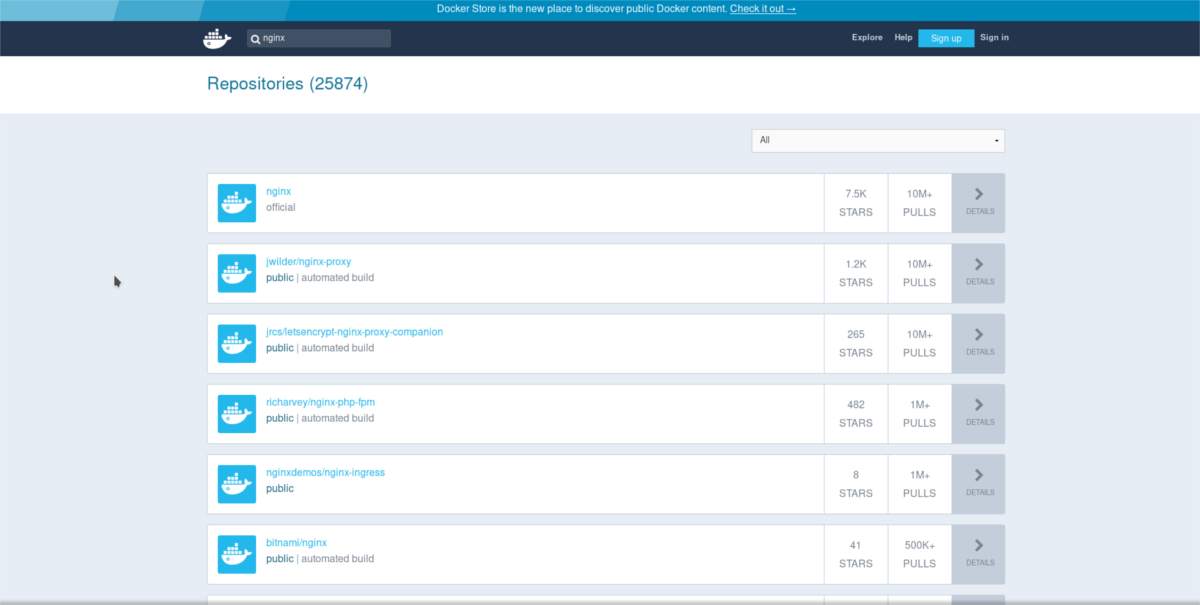Click the search magnifier icon
Viewport: 1200px width, 605px height.
255,38
